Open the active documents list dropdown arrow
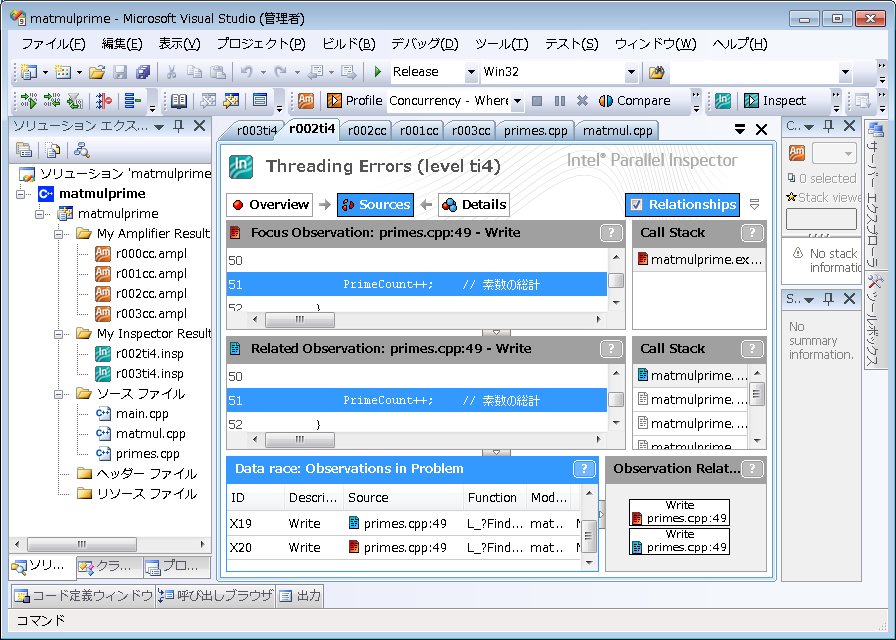896x640 pixels. (x=740, y=130)
